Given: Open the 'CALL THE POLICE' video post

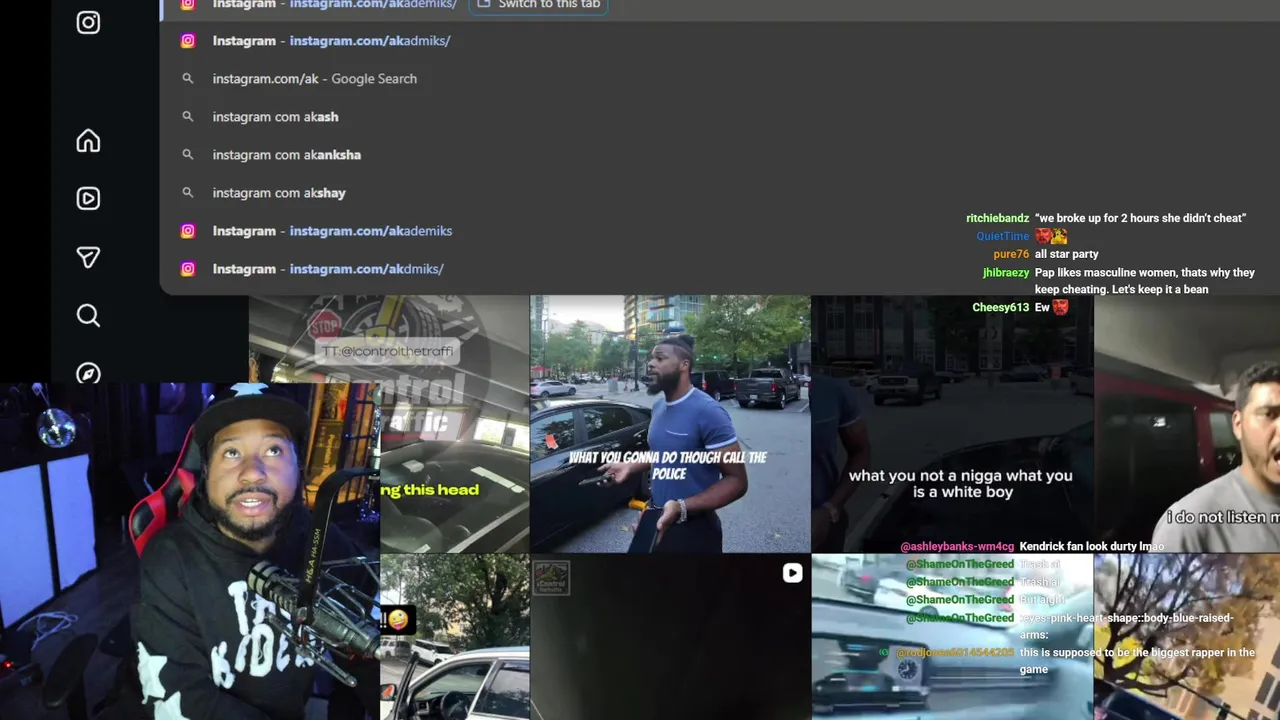Looking at the screenshot, I should point(670,424).
